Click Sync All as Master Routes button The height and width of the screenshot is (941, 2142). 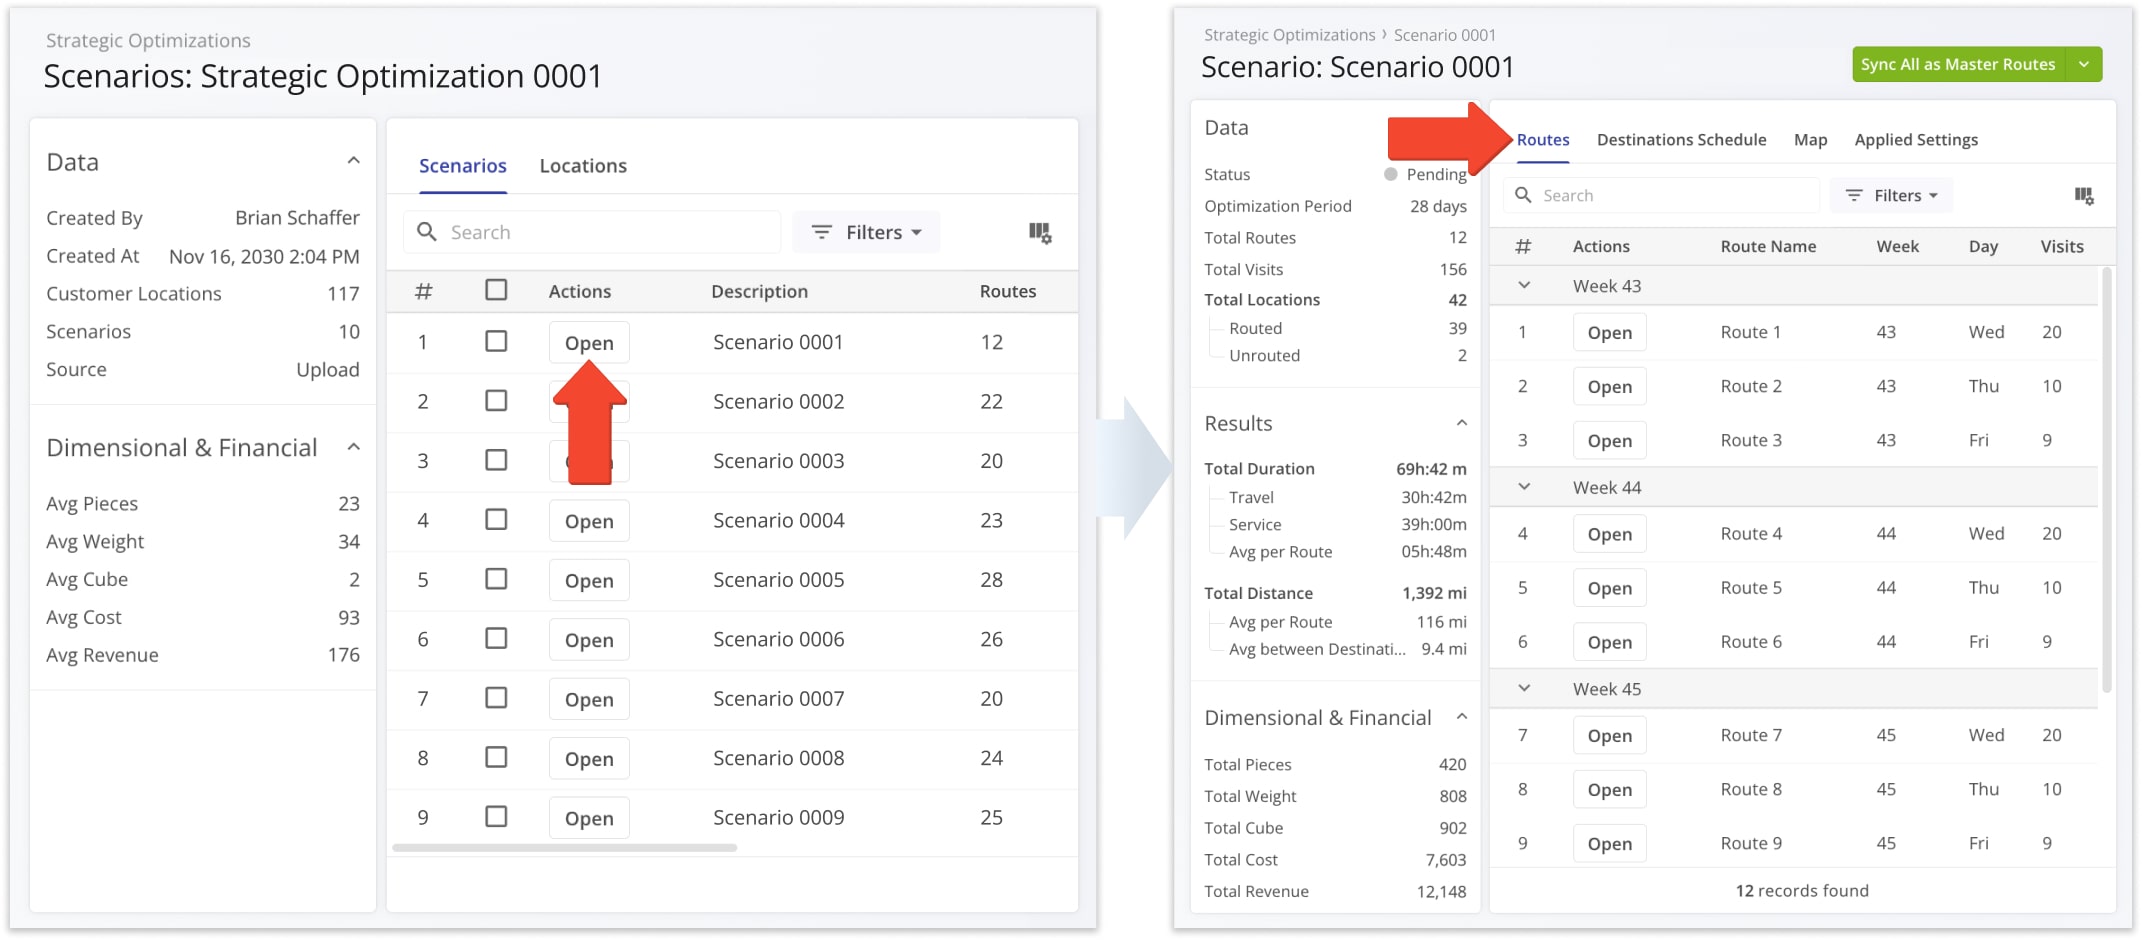(x=1957, y=64)
